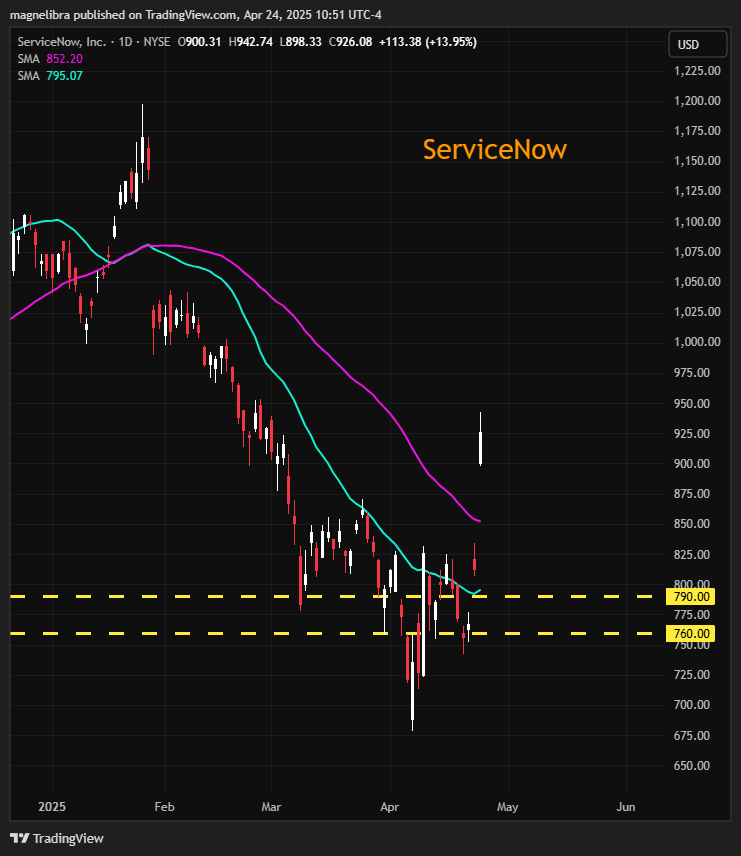Image resolution: width=741 pixels, height=856 pixels.
Task: Open the TradingView brand link
Action: click(x=57, y=838)
